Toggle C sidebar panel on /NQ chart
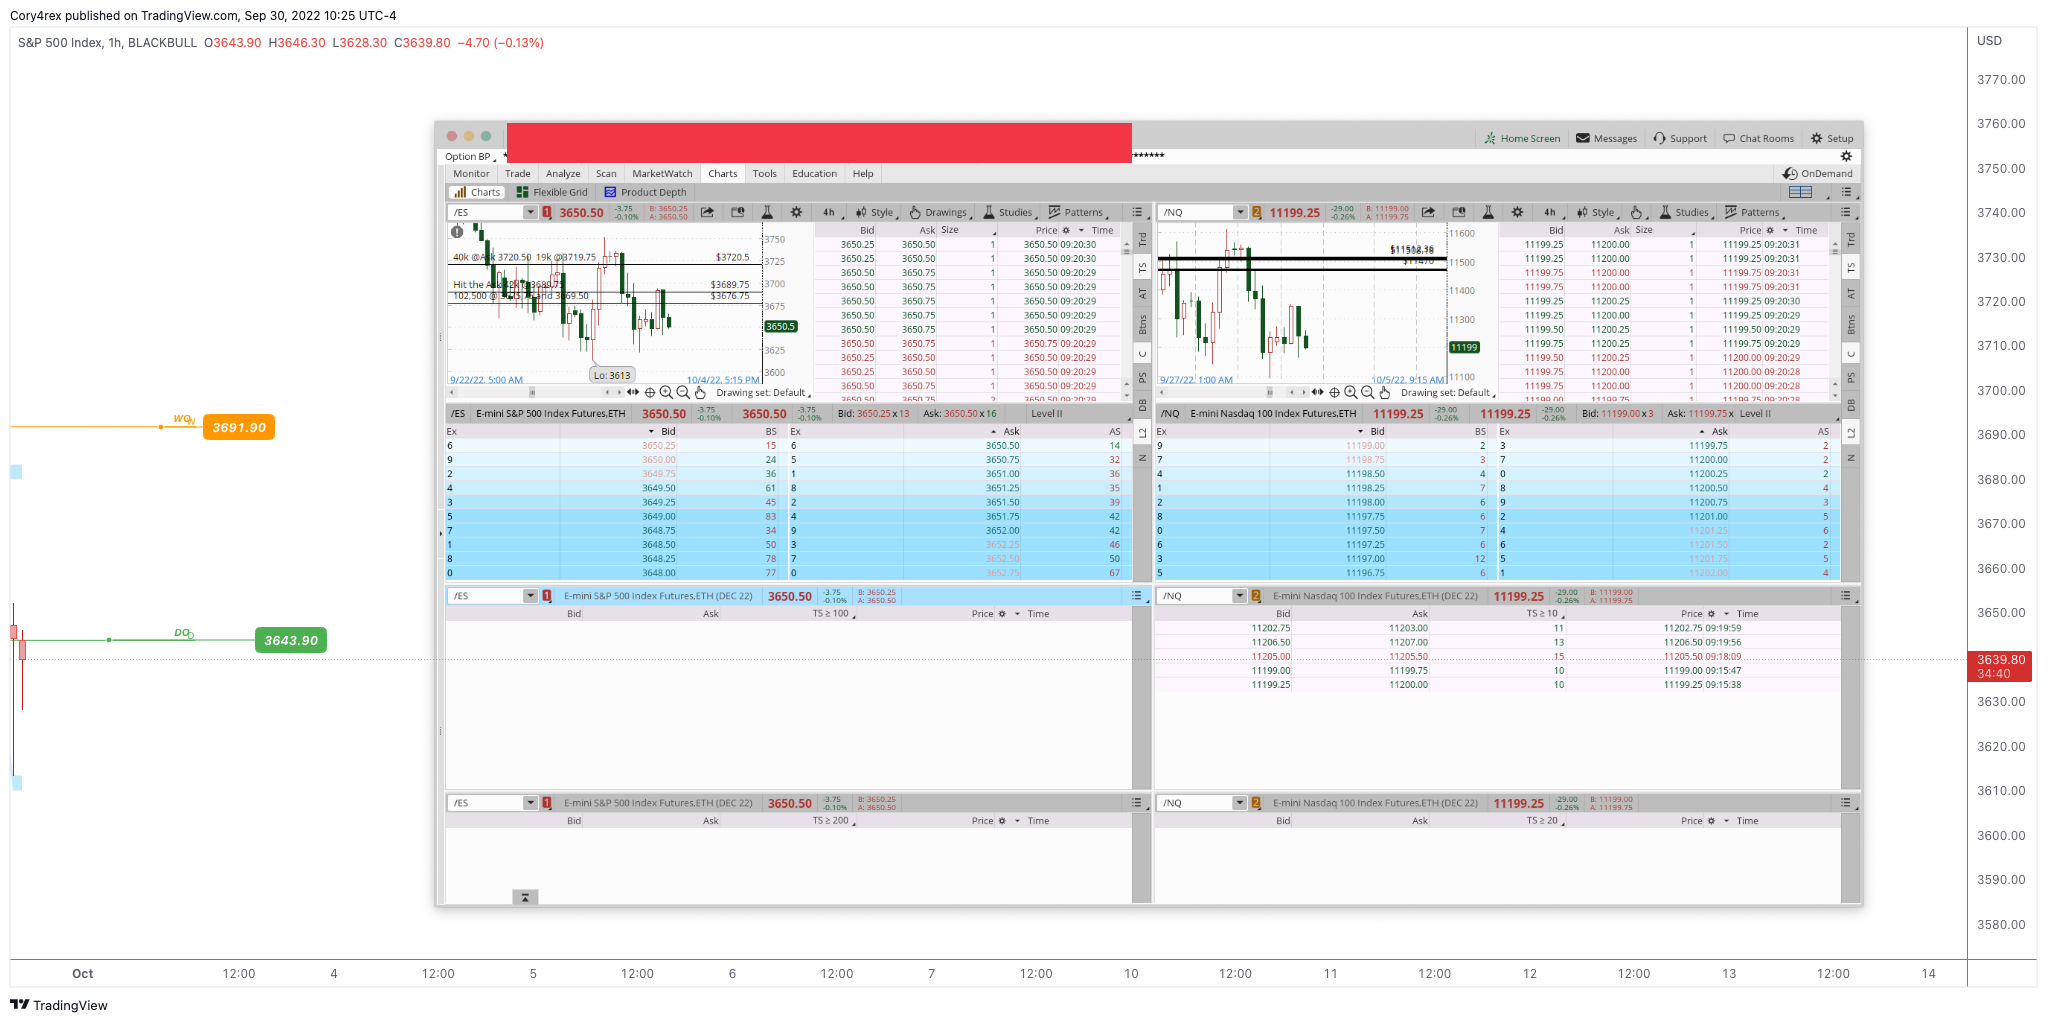This screenshot has width=2047, height=1022. click(1851, 353)
